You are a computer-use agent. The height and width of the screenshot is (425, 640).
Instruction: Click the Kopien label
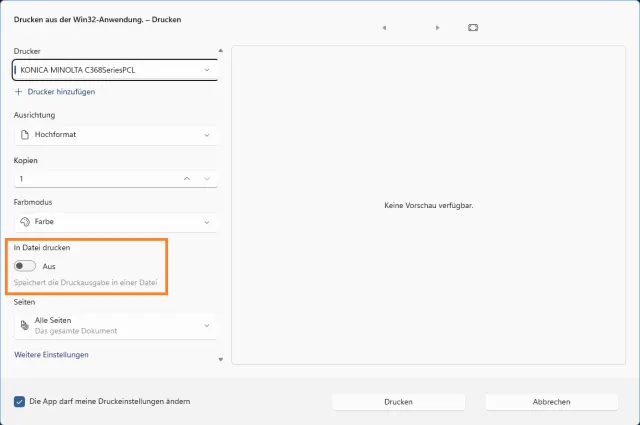click(26, 160)
